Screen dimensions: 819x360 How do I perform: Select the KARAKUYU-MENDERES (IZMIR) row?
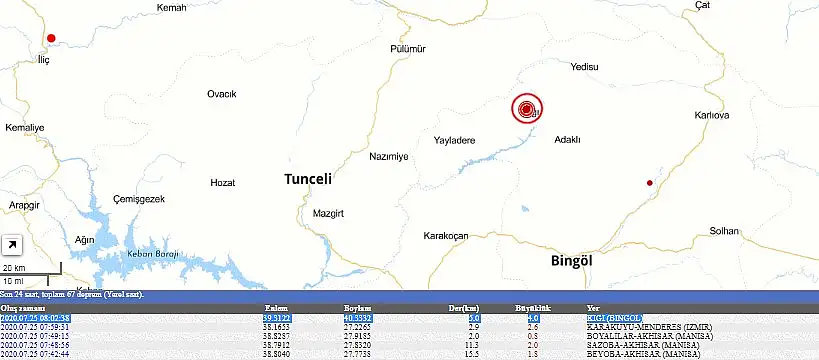pyautogui.click(x=410, y=327)
